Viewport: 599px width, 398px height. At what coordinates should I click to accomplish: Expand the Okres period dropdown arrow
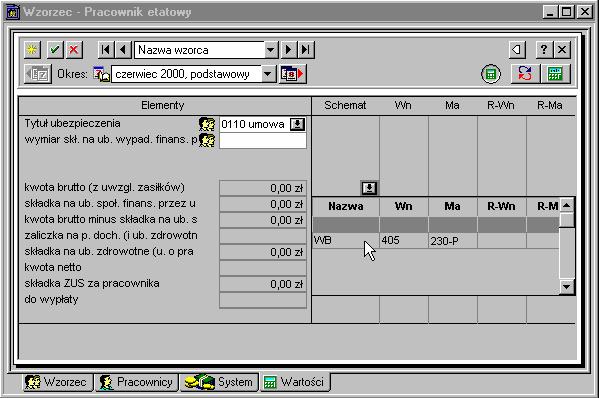point(268,74)
